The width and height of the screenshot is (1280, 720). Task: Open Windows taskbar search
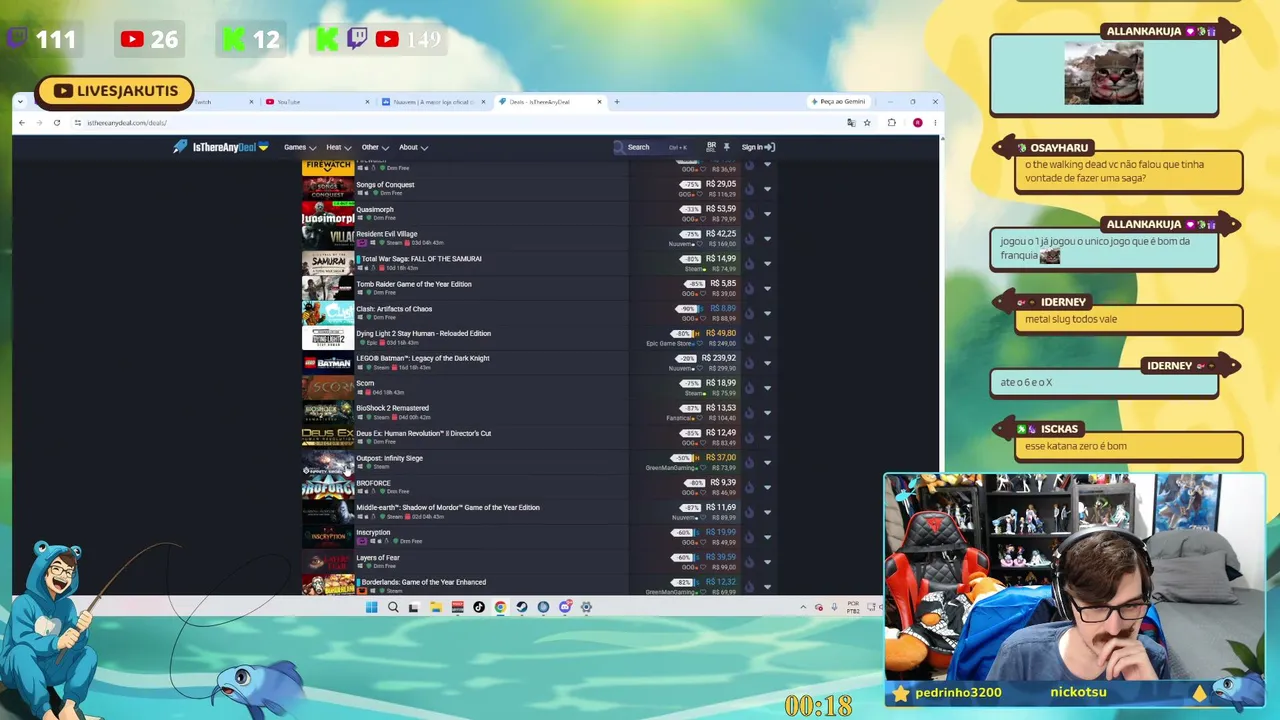pos(393,607)
